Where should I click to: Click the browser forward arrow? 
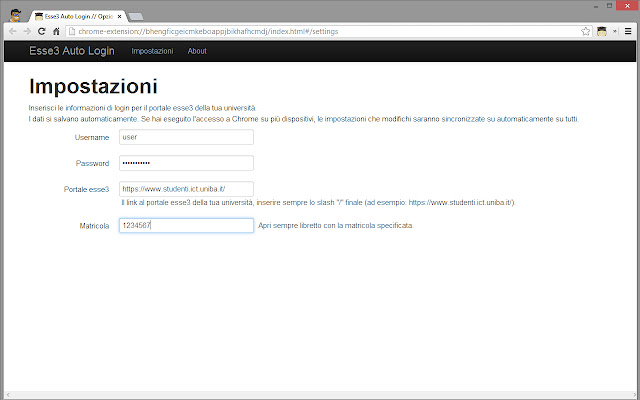(x=27, y=31)
